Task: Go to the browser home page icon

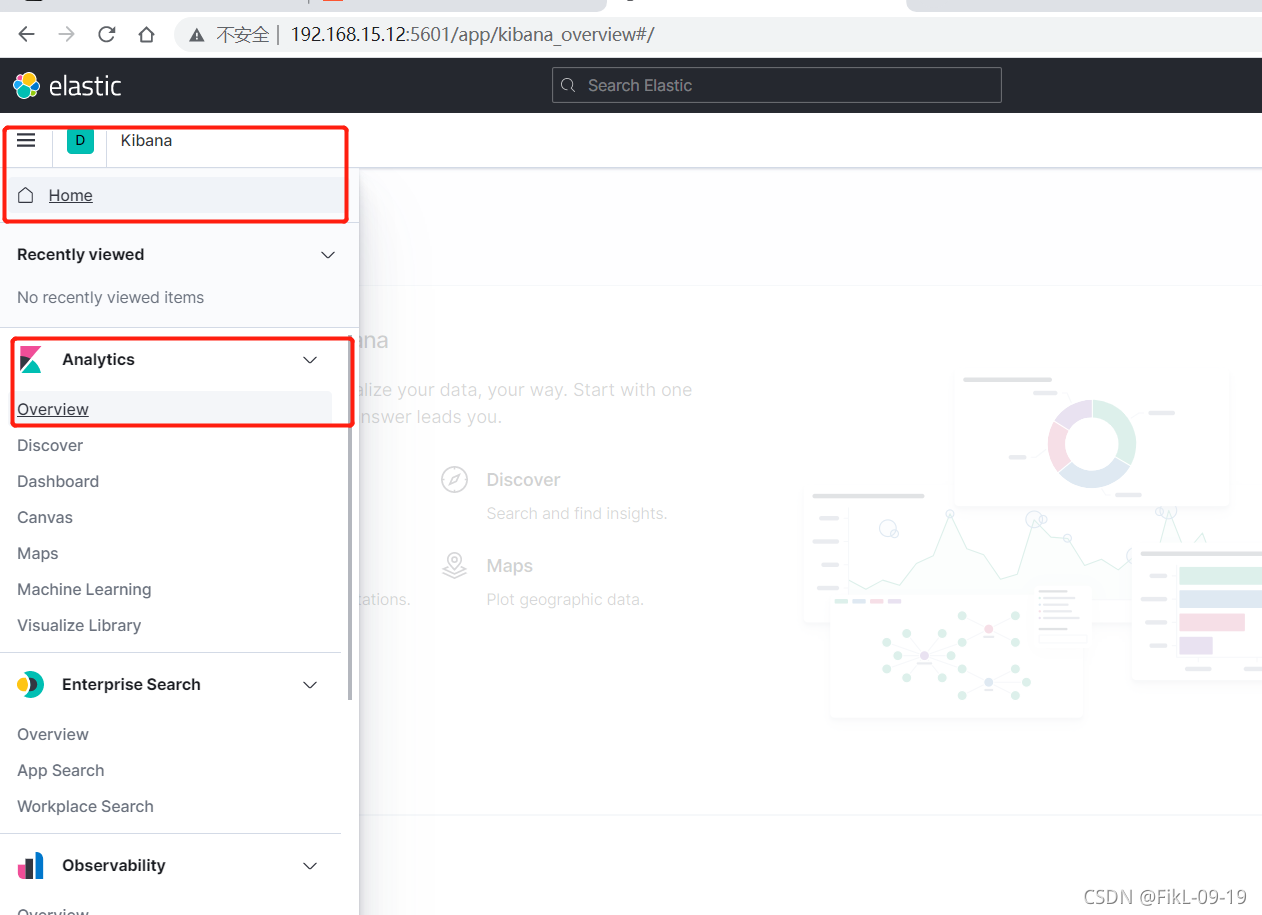Action: [x=147, y=35]
